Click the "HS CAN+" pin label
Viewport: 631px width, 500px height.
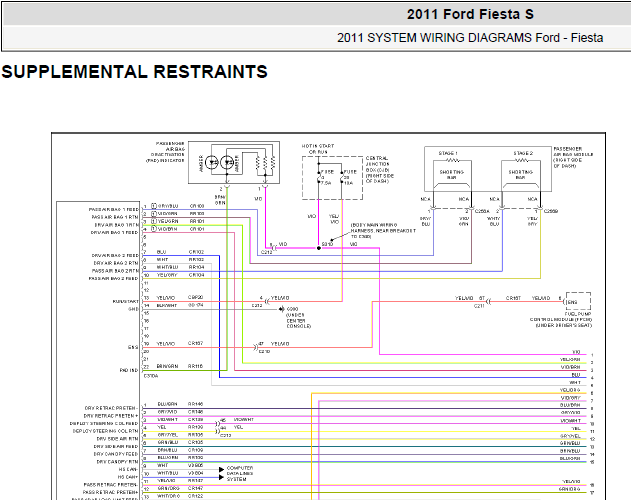point(128,477)
